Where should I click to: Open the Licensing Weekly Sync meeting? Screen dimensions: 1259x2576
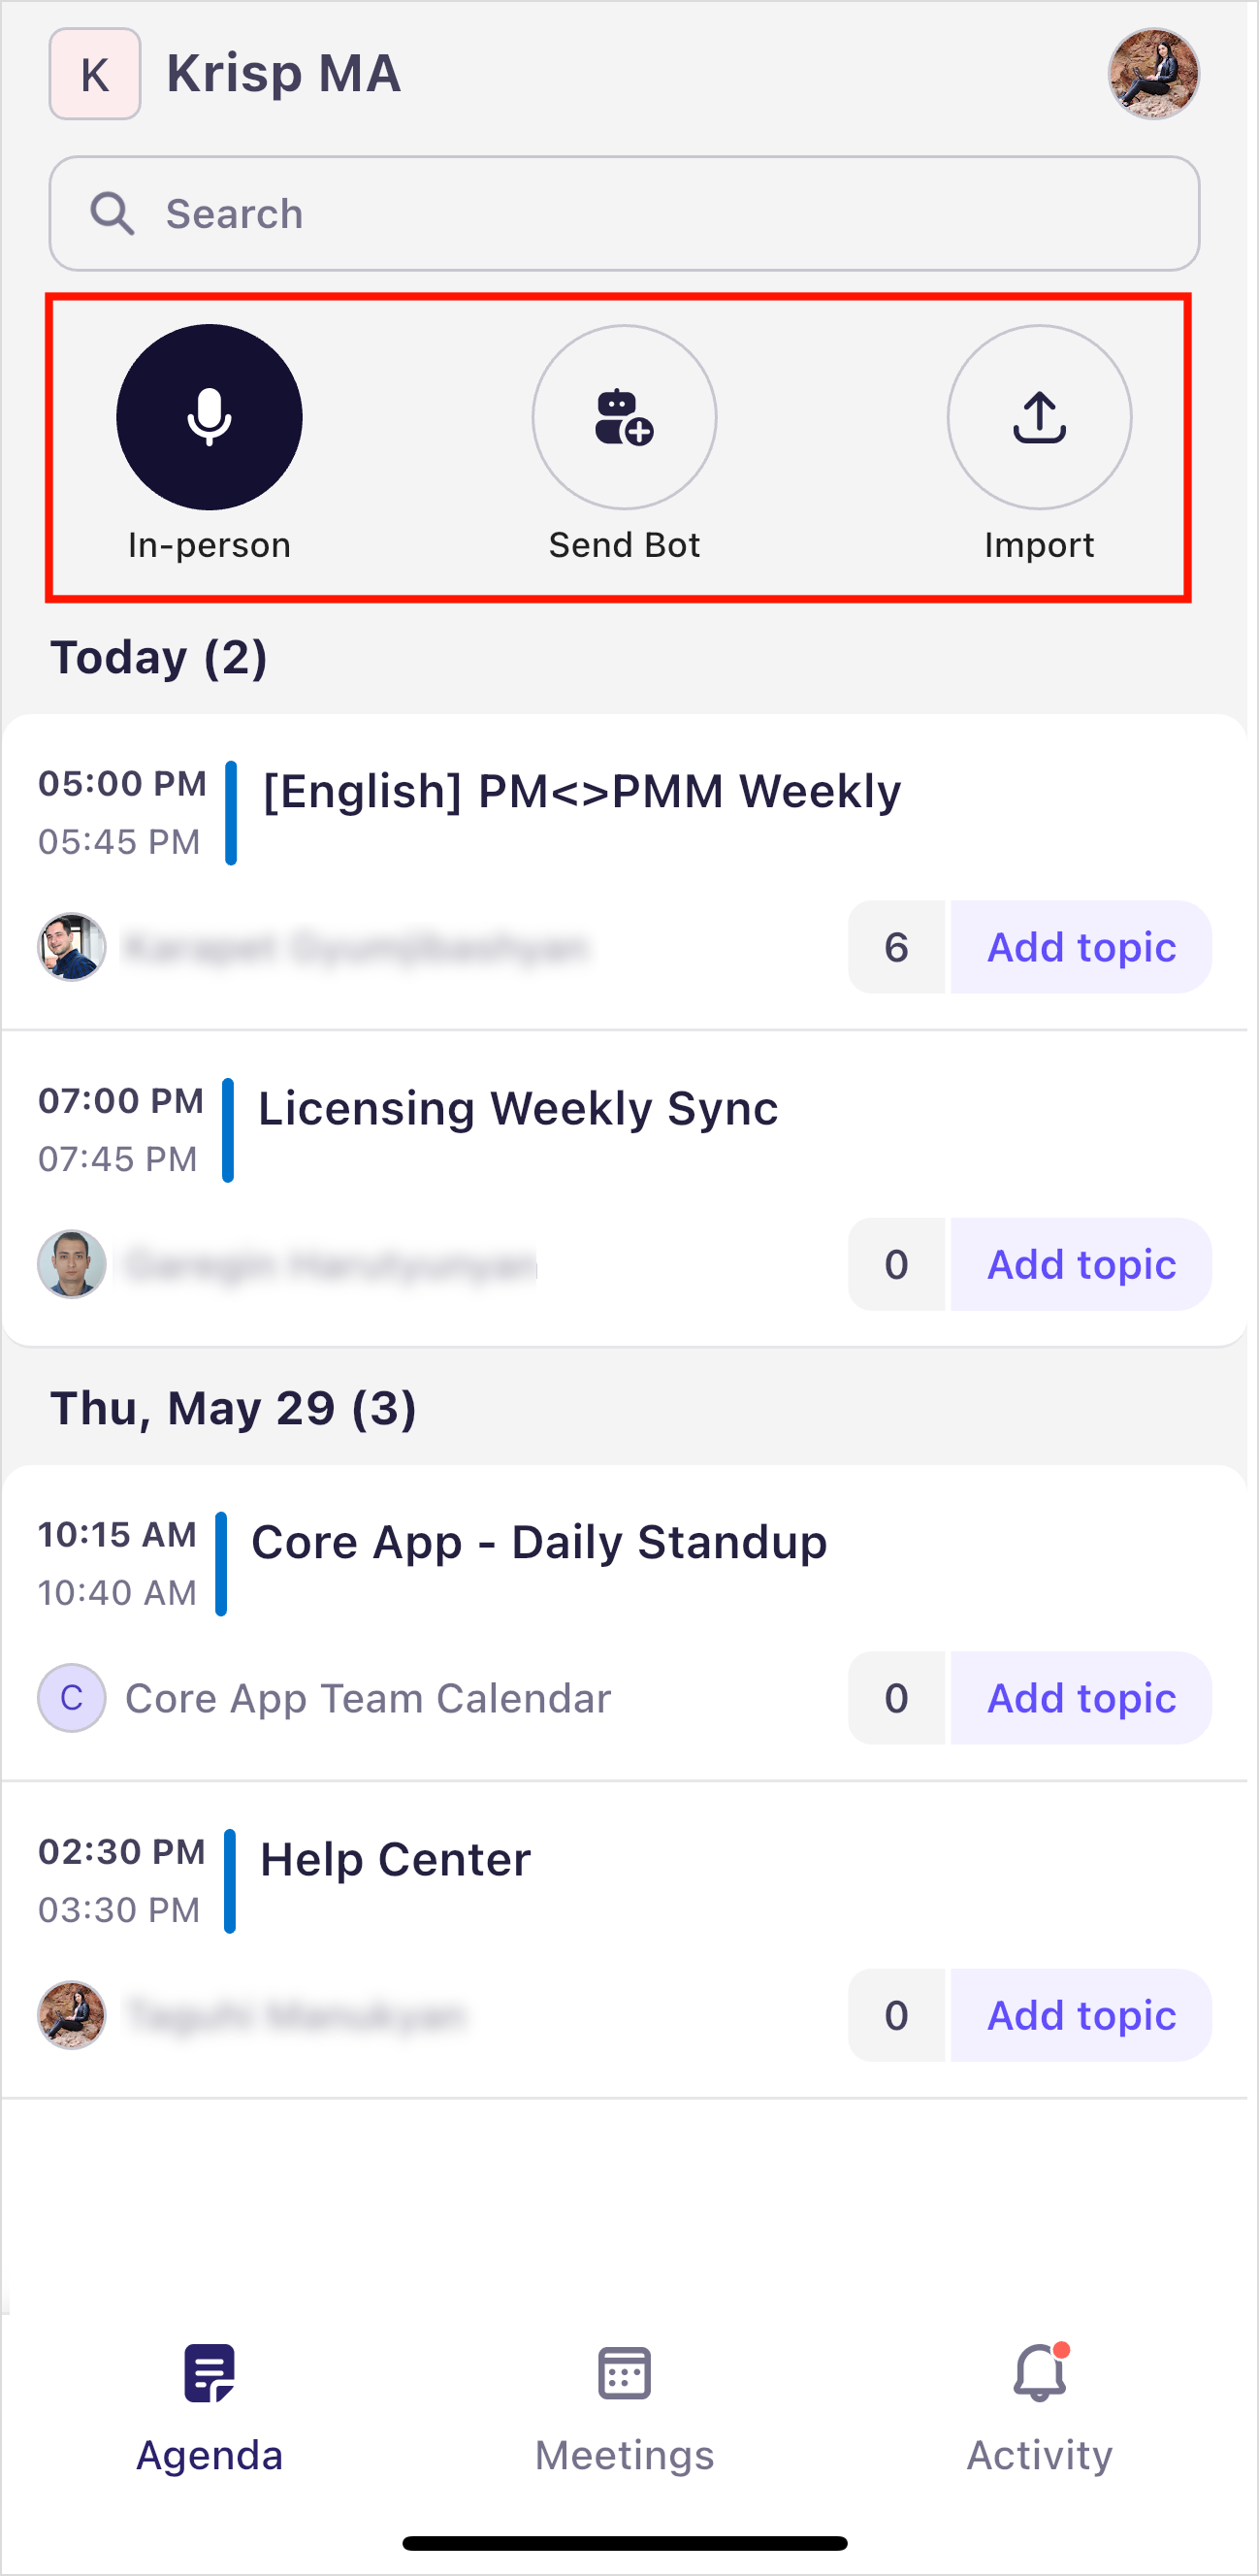(x=518, y=1109)
